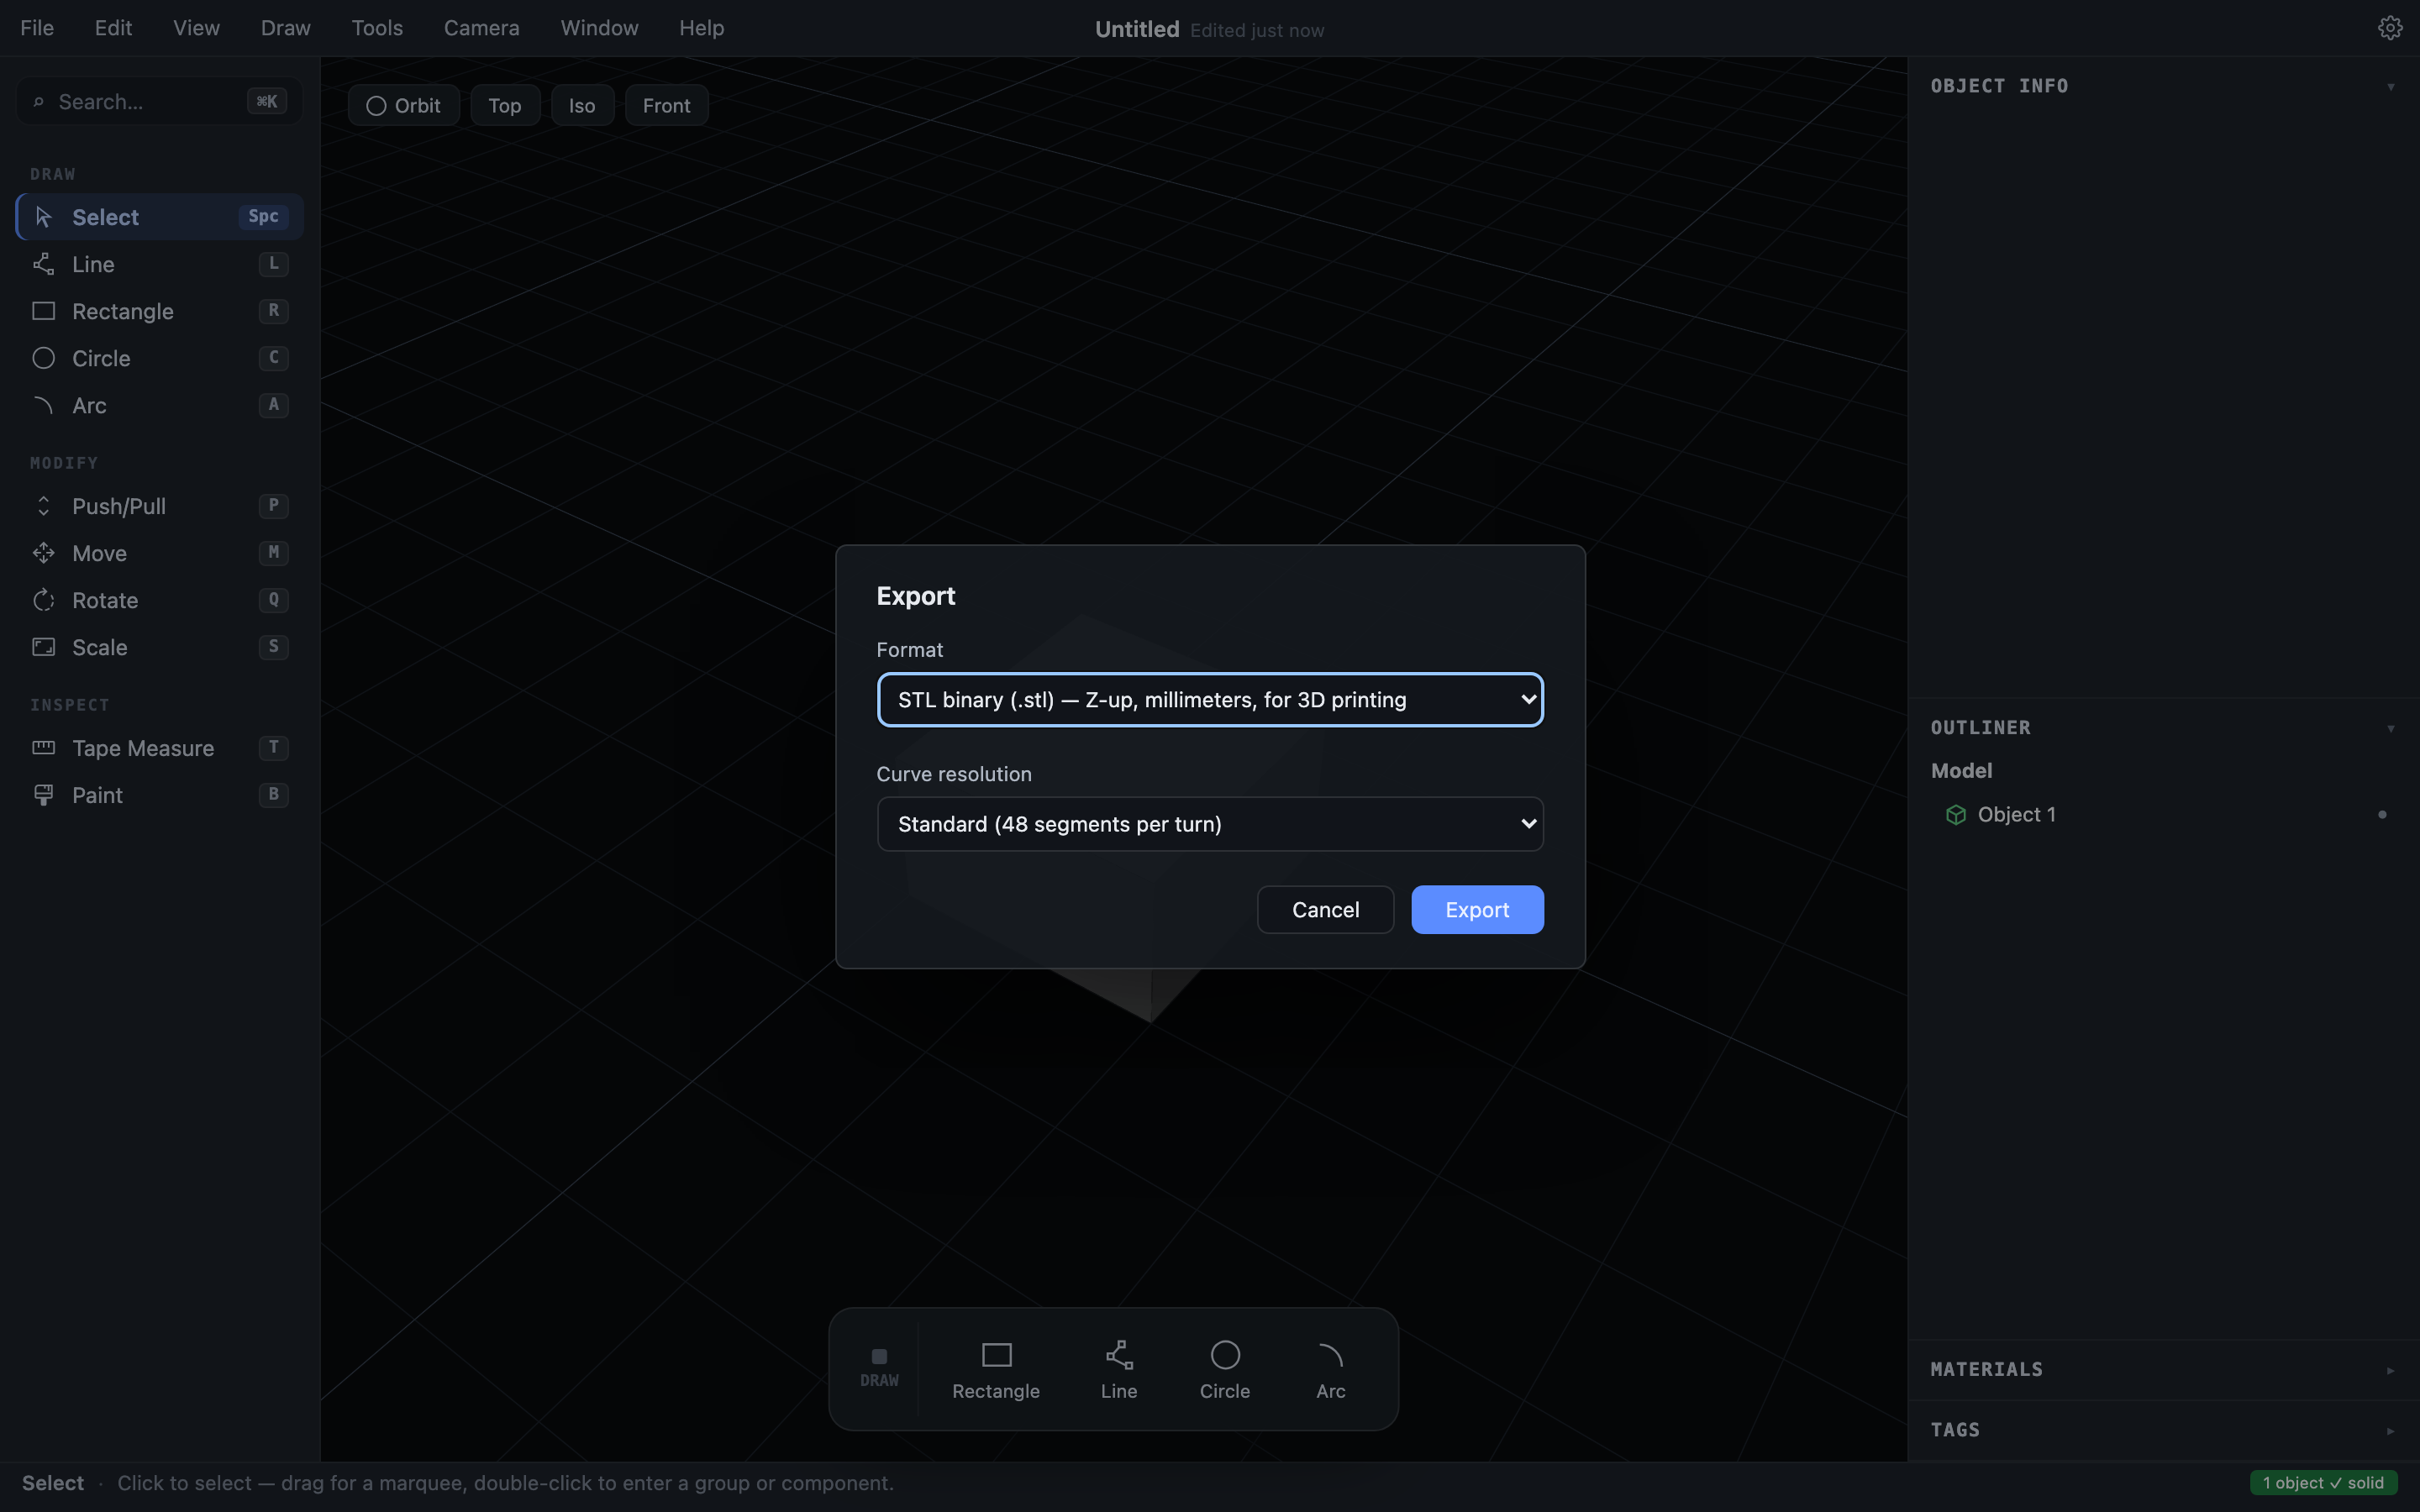Click the DRAW group icon in dock
The height and width of the screenshot is (1512, 2420).
point(879,1367)
